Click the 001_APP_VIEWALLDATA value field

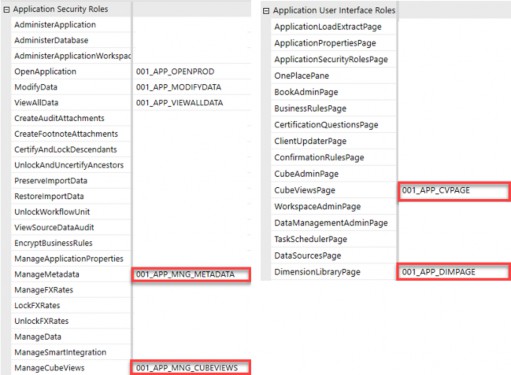coord(192,103)
